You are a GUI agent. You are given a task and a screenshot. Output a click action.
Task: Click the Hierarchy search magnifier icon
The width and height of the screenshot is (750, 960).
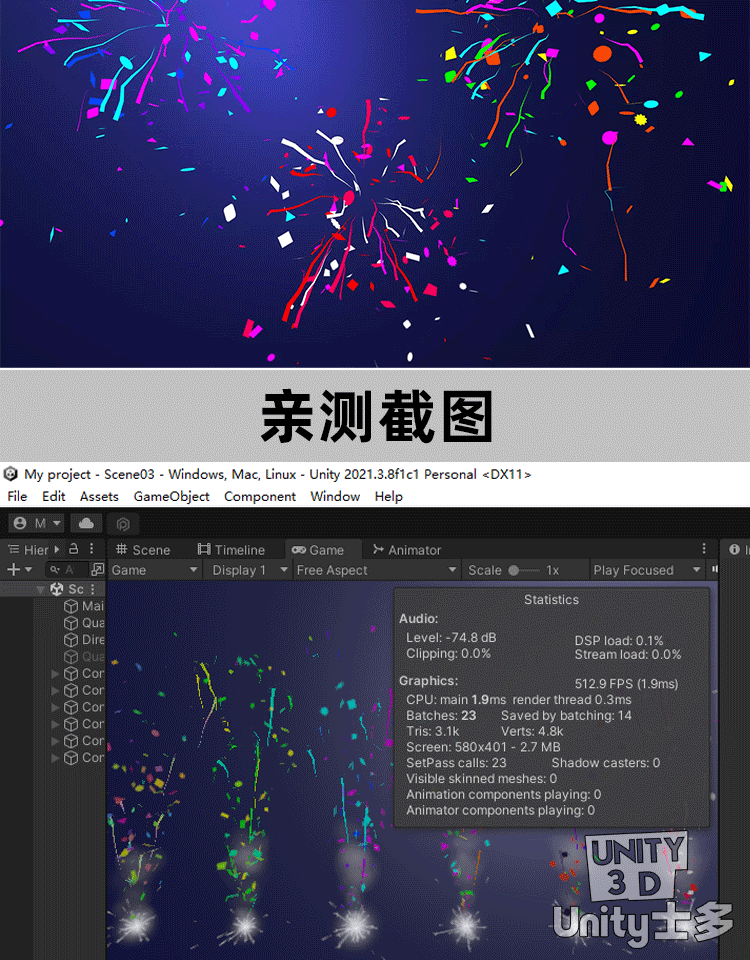click(x=55, y=569)
